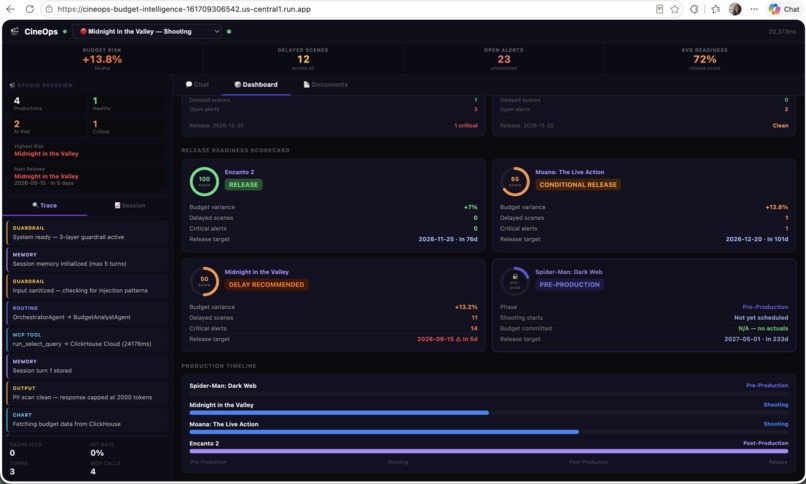The width and height of the screenshot is (806, 484).
Task: Open browser profile avatar
Action: (735, 9)
